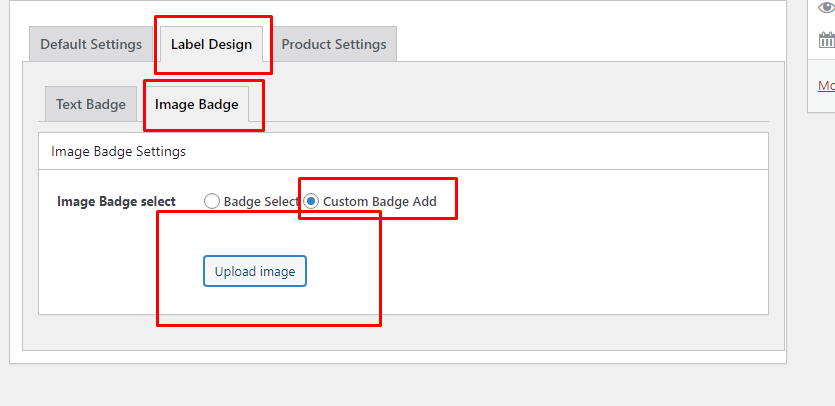This screenshot has width=835, height=406.
Task: Click the 'Settings' word in Default Settings tab
Action: click(x=116, y=44)
